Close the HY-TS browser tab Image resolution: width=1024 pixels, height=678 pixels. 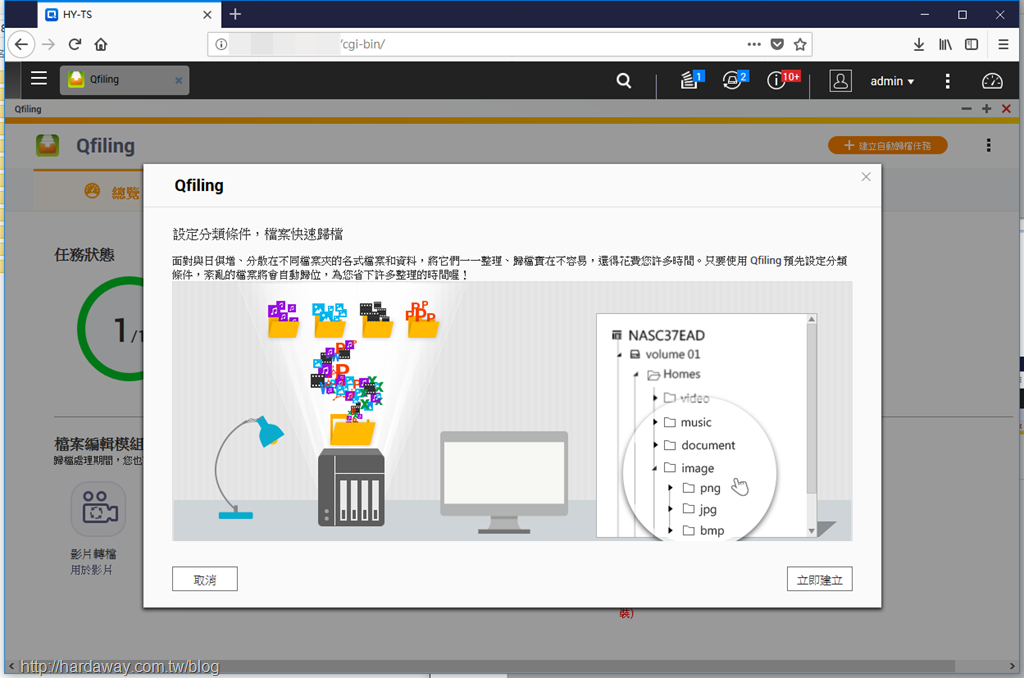point(207,14)
